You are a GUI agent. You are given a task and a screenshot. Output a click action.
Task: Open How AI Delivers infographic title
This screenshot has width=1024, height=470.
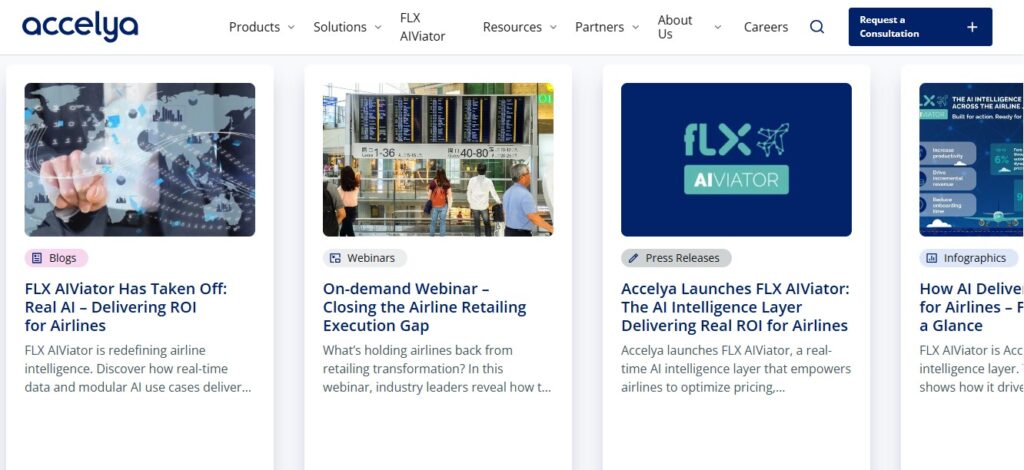point(972,307)
